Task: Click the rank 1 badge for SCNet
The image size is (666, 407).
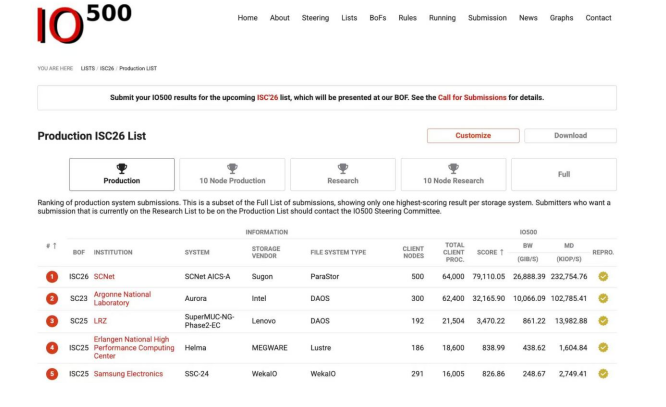Action: click(52, 277)
